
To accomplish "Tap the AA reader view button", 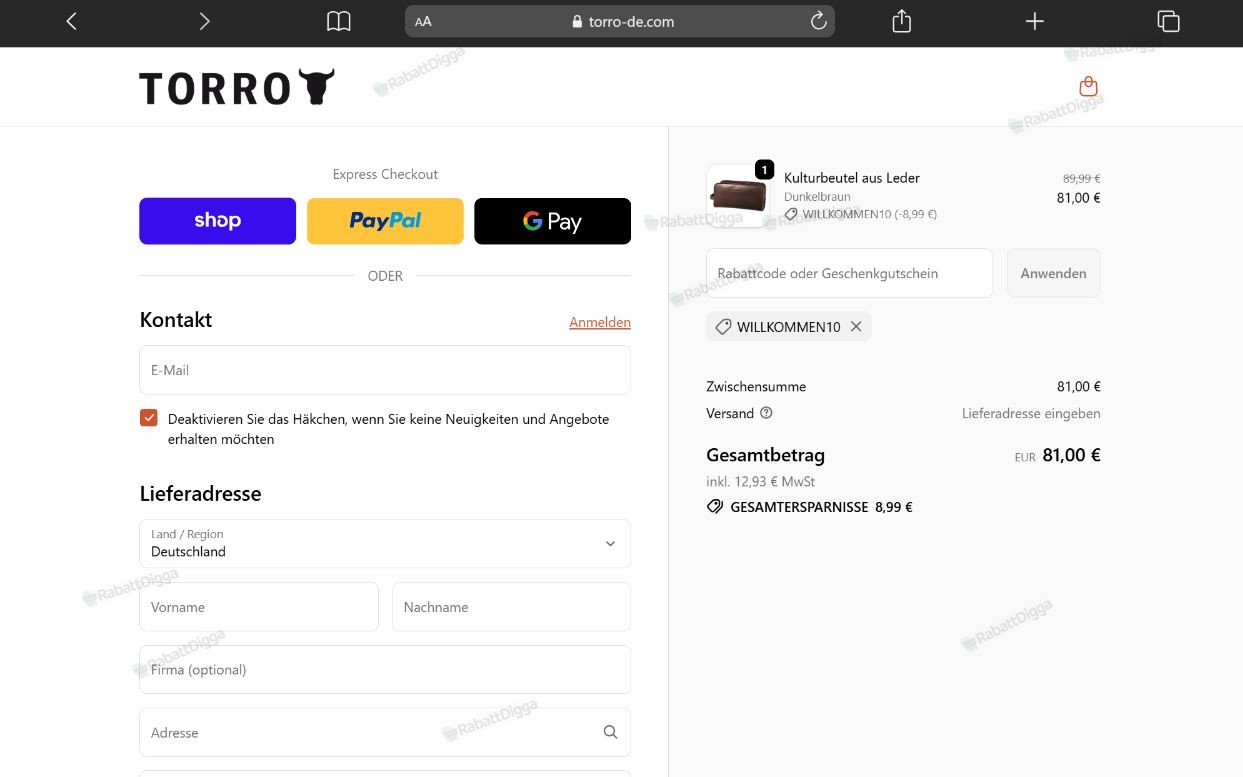I will (x=423, y=21).
